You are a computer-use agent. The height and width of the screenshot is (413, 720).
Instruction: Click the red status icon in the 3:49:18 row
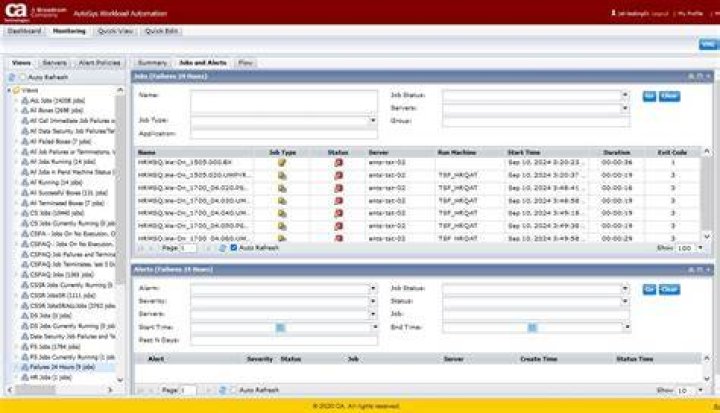click(338, 213)
